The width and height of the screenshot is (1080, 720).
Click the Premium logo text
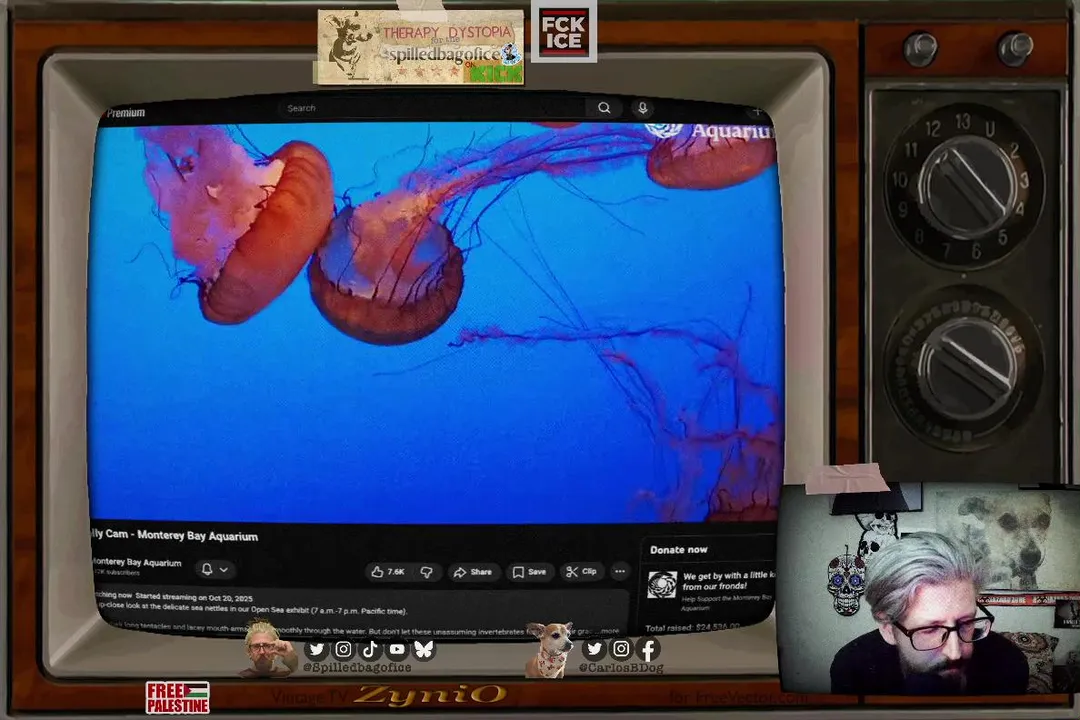126,113
